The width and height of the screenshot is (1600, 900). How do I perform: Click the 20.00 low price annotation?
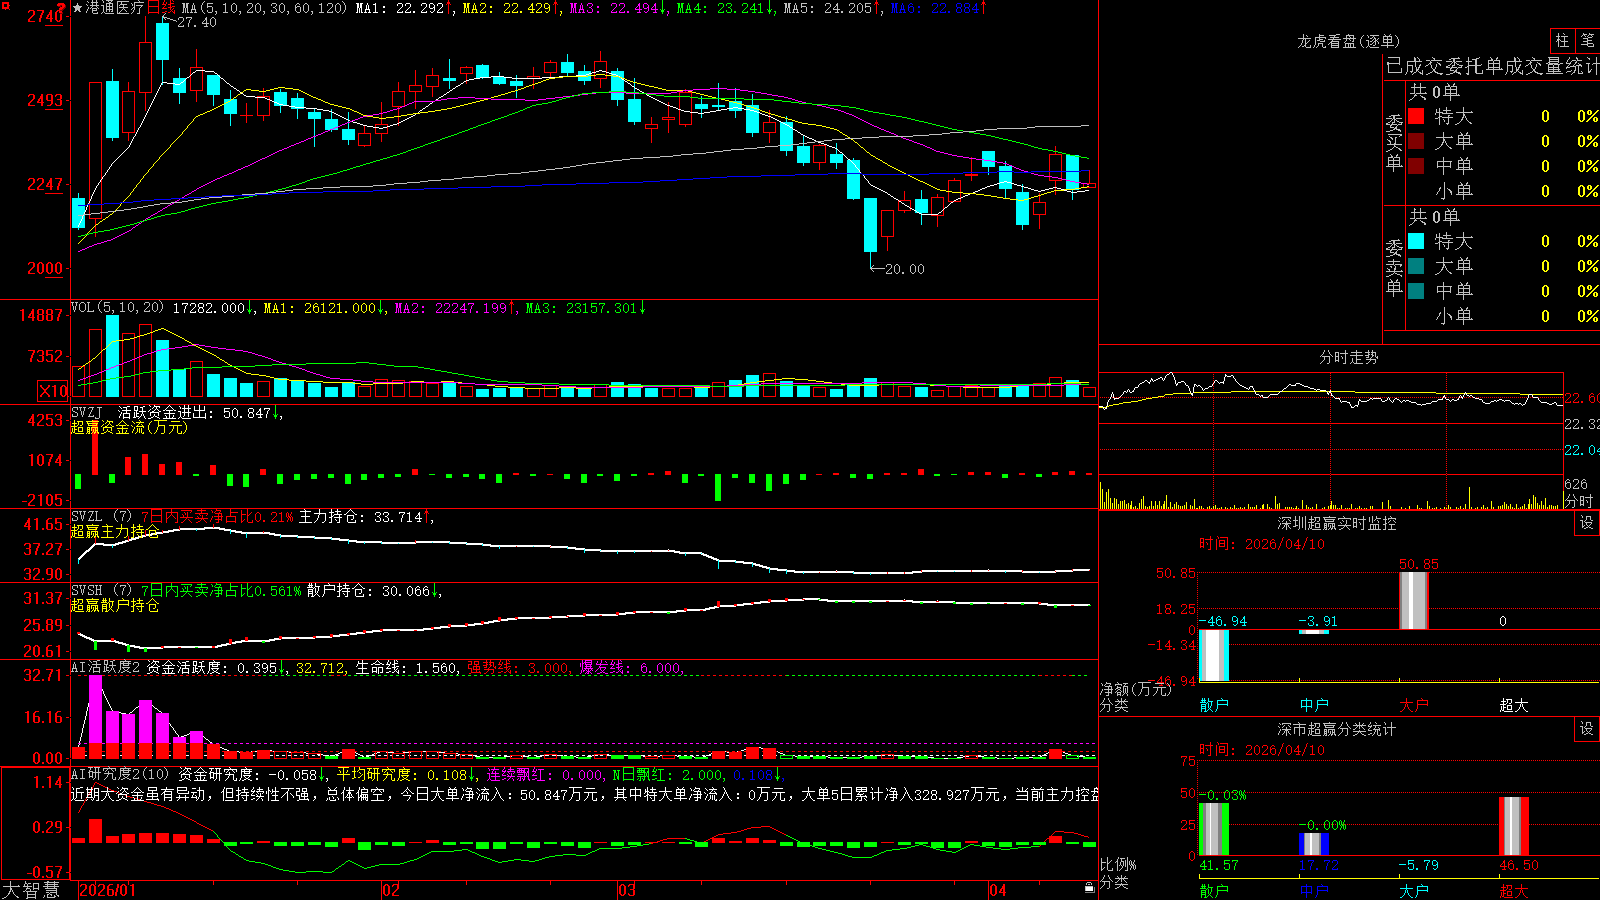(x=904, y=269)
